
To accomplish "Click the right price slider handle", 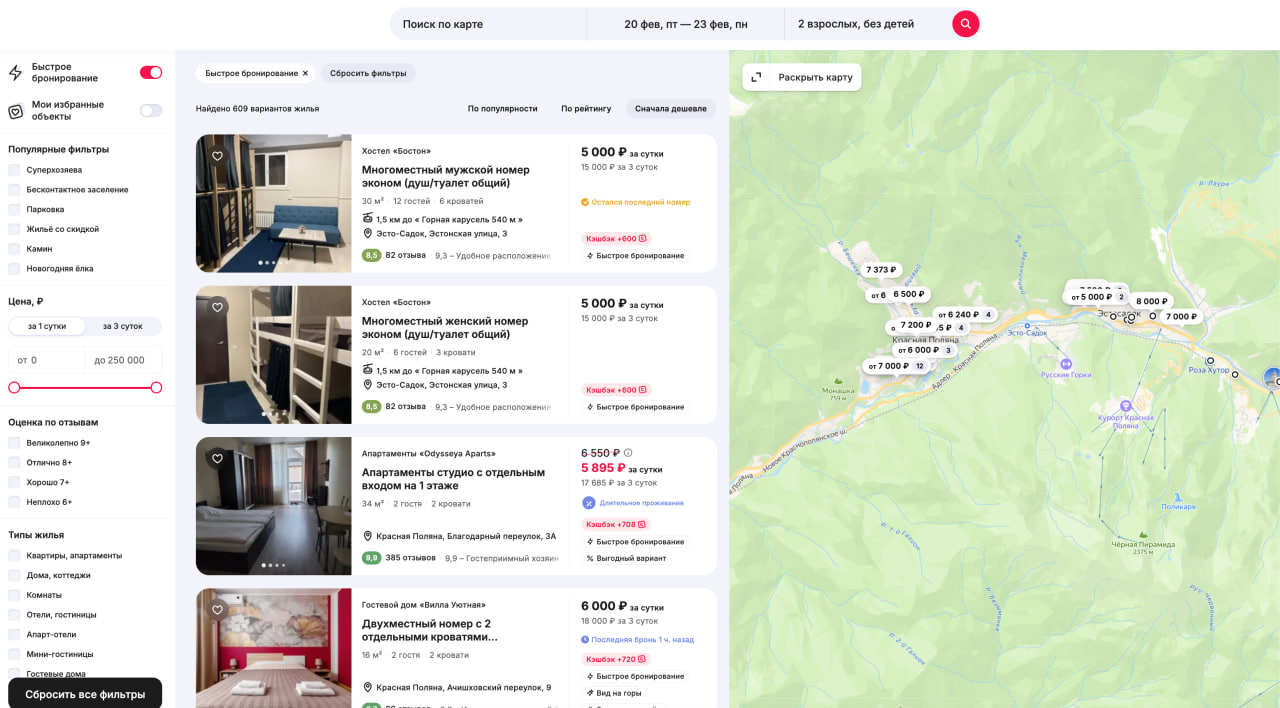I will (156, 387).
